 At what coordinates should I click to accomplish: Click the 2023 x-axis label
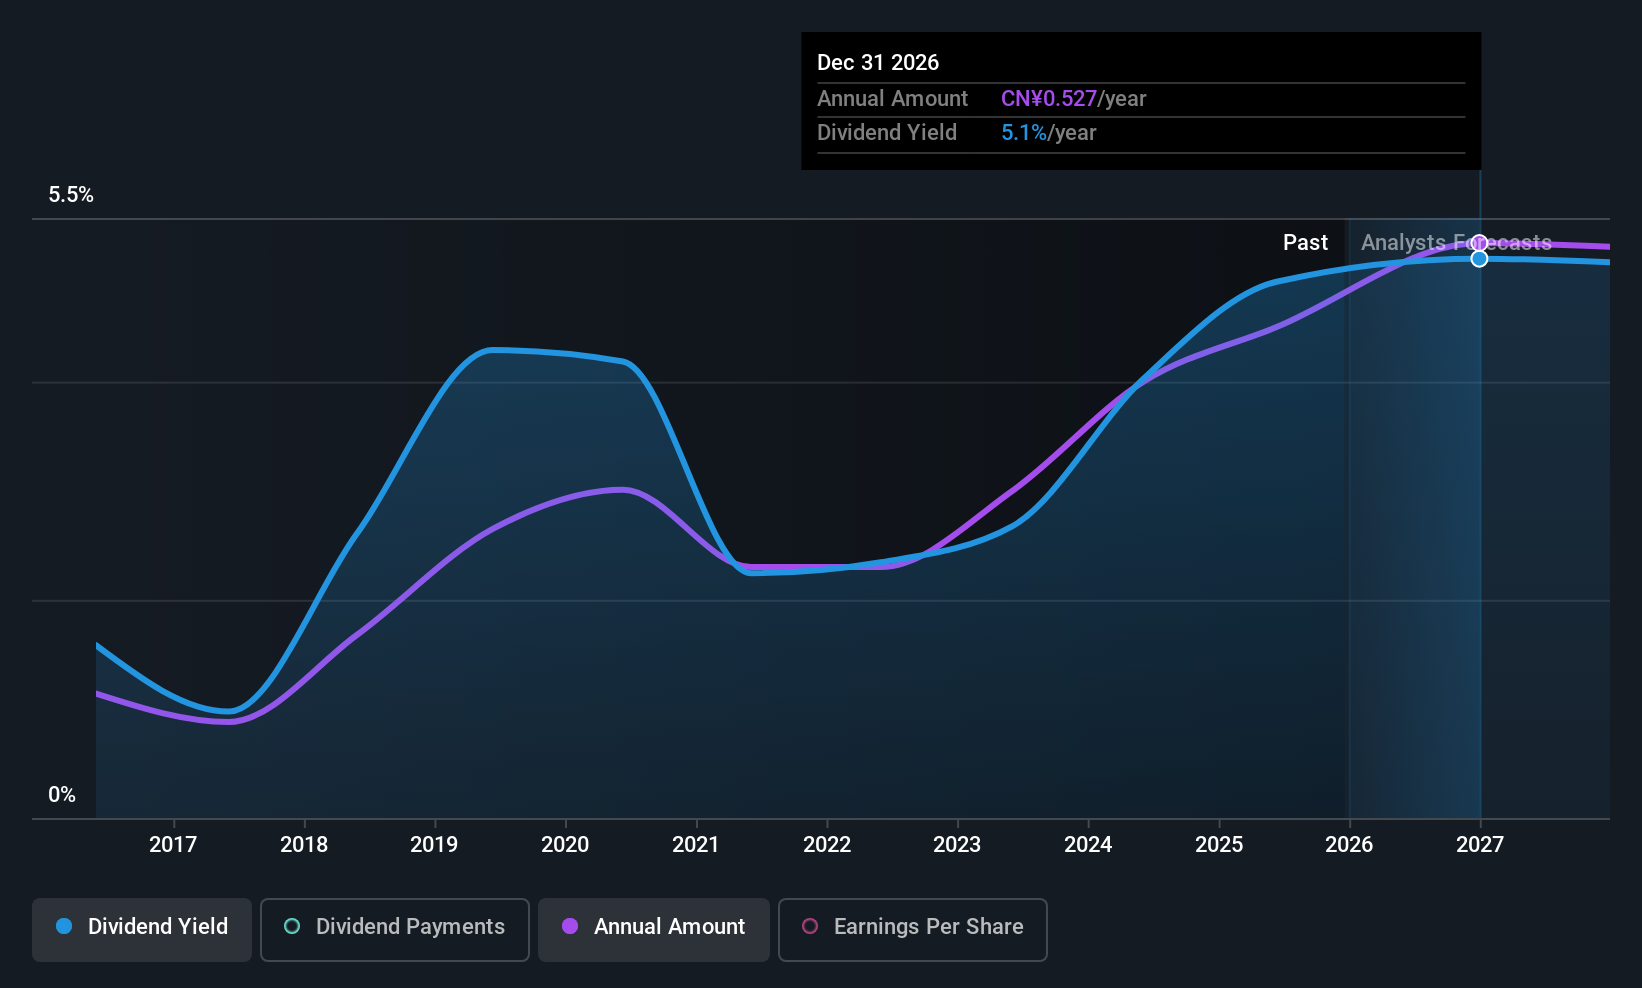pos(957,845)
